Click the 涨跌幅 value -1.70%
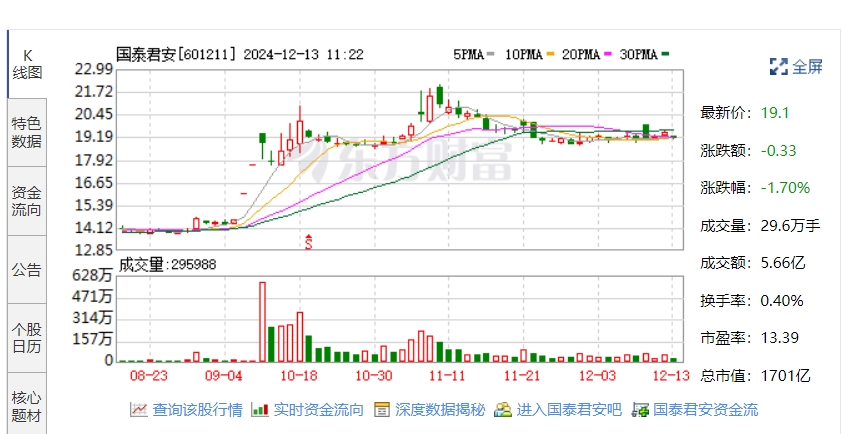The width and height of the screenshot is (842, 434). click(x=785, y=188)
